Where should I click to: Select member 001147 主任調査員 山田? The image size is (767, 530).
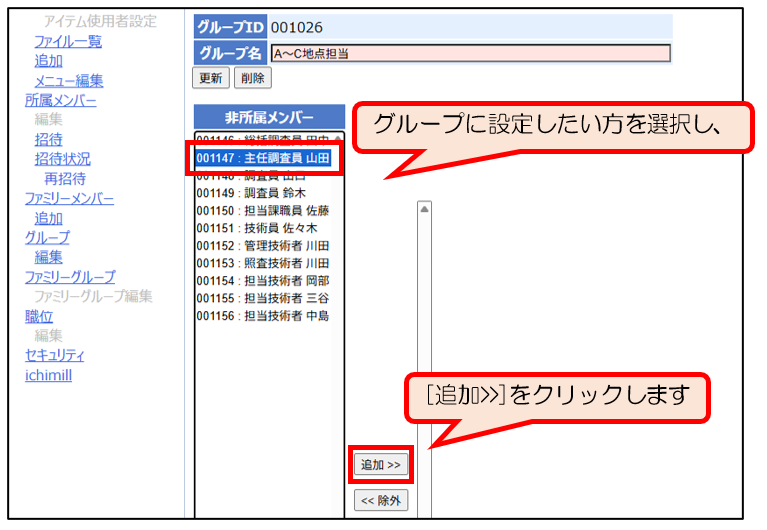[263, 158]
